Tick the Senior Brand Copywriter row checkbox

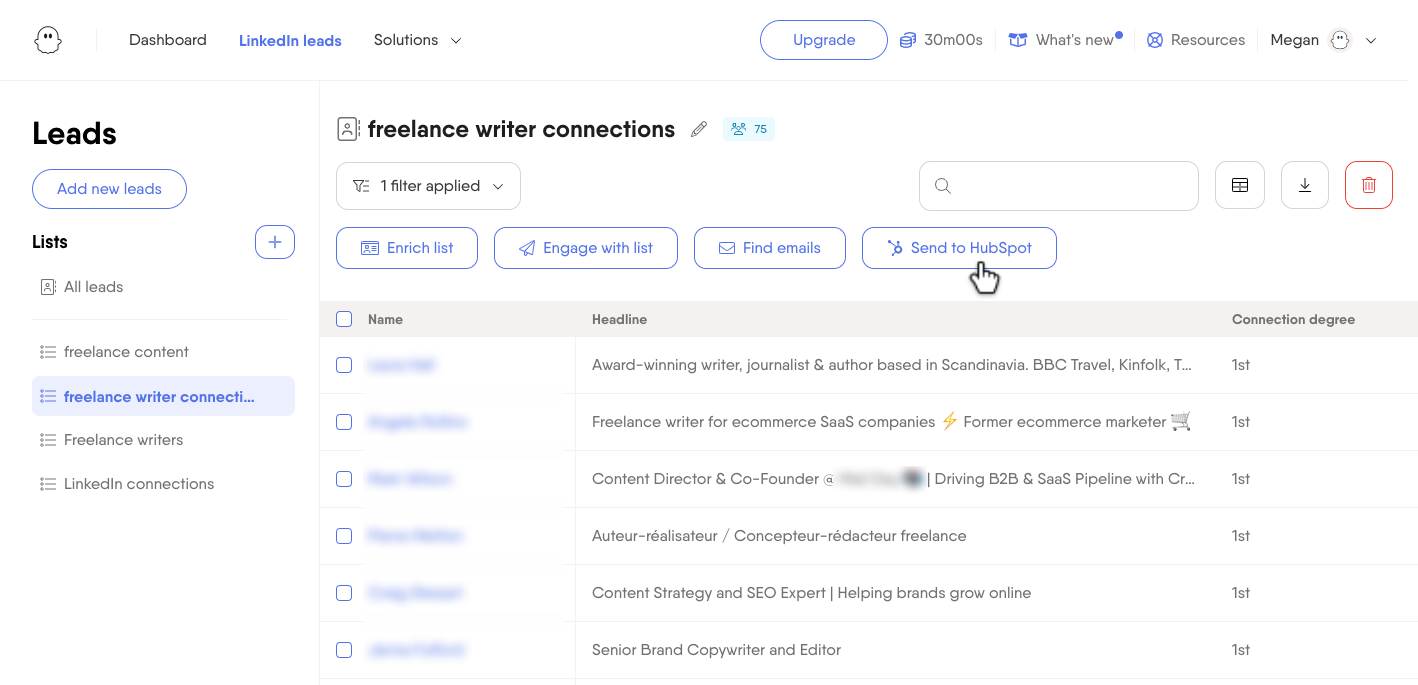point(344,650)
